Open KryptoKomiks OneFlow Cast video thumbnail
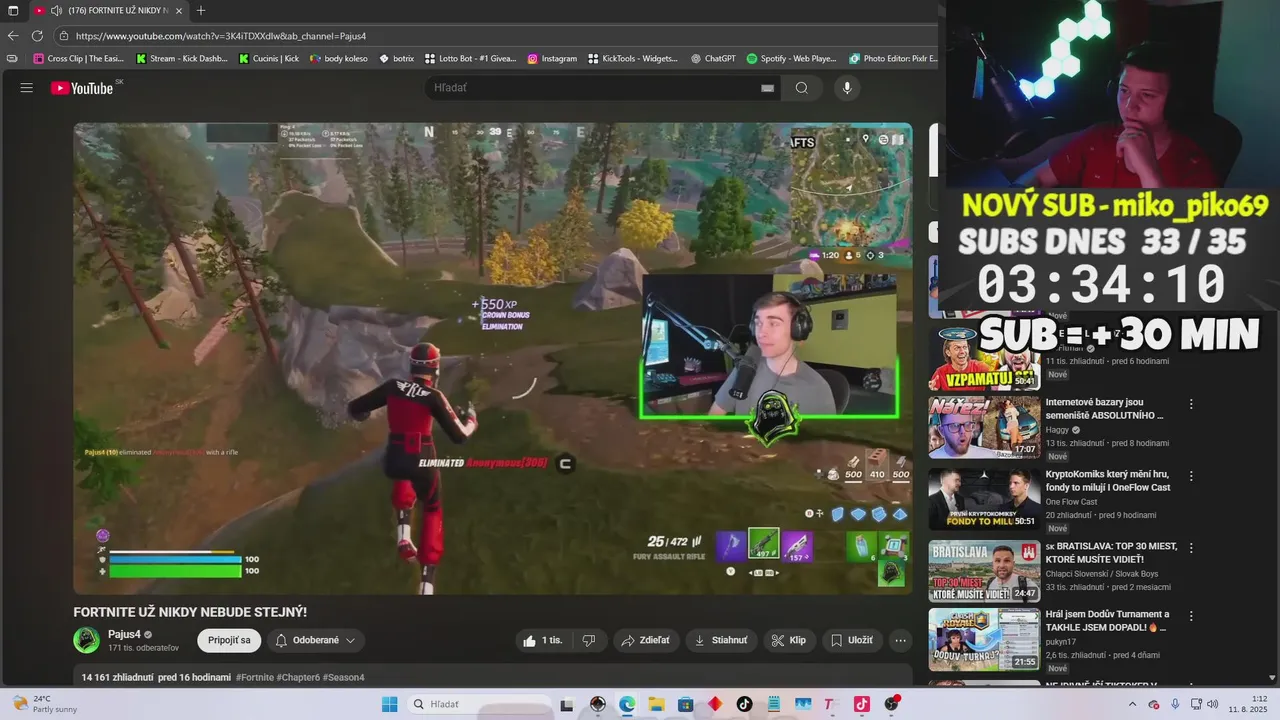The image size is (1280, 720). [x=984, y=499]
